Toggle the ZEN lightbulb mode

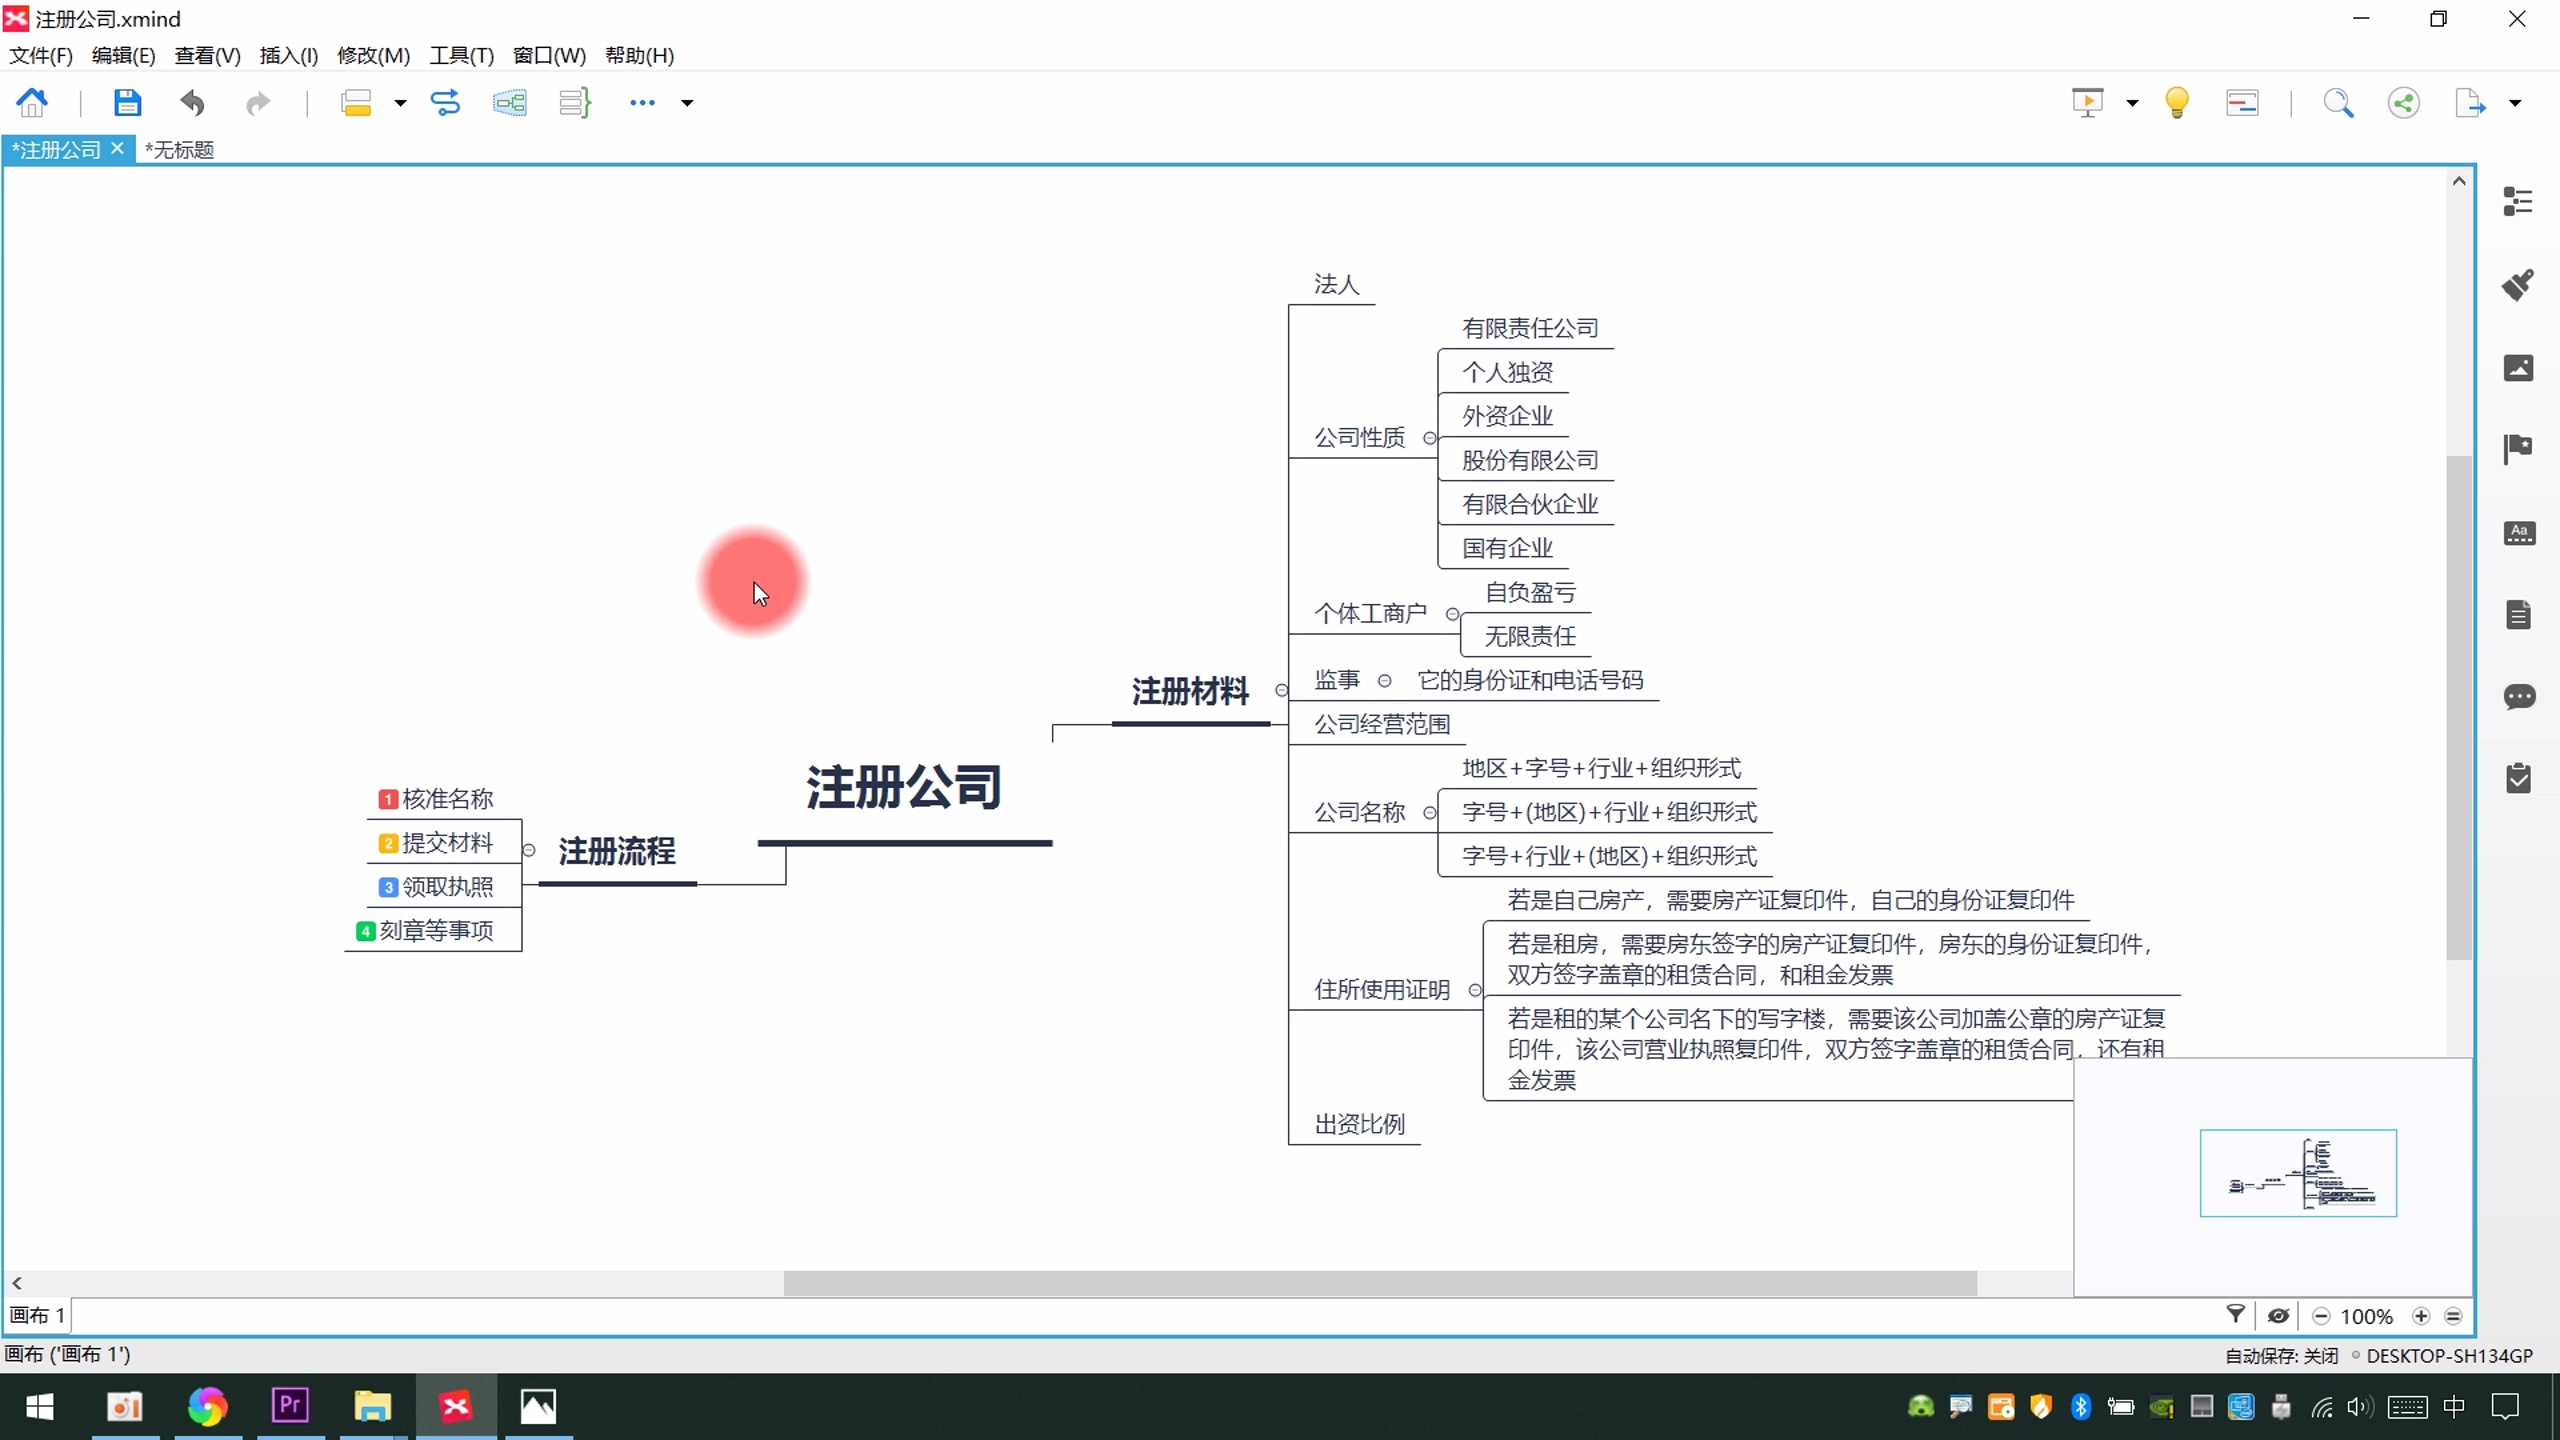tap(2176, 102)
